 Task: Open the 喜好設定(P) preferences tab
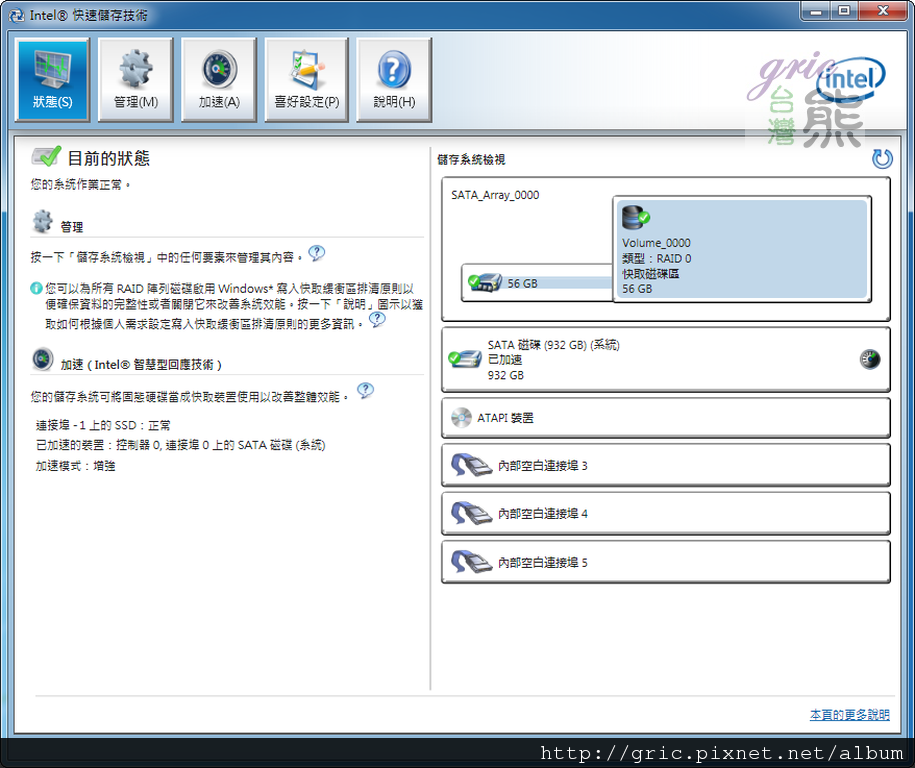[x=306, y=80]
